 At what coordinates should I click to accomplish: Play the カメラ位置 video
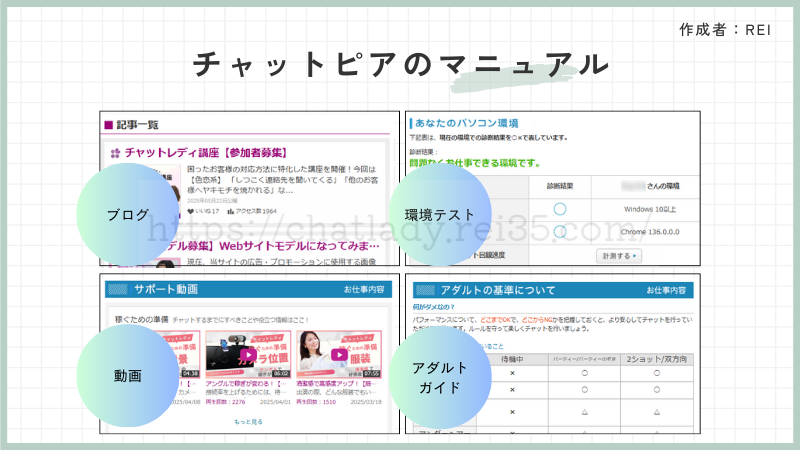[x=248, y=354]
